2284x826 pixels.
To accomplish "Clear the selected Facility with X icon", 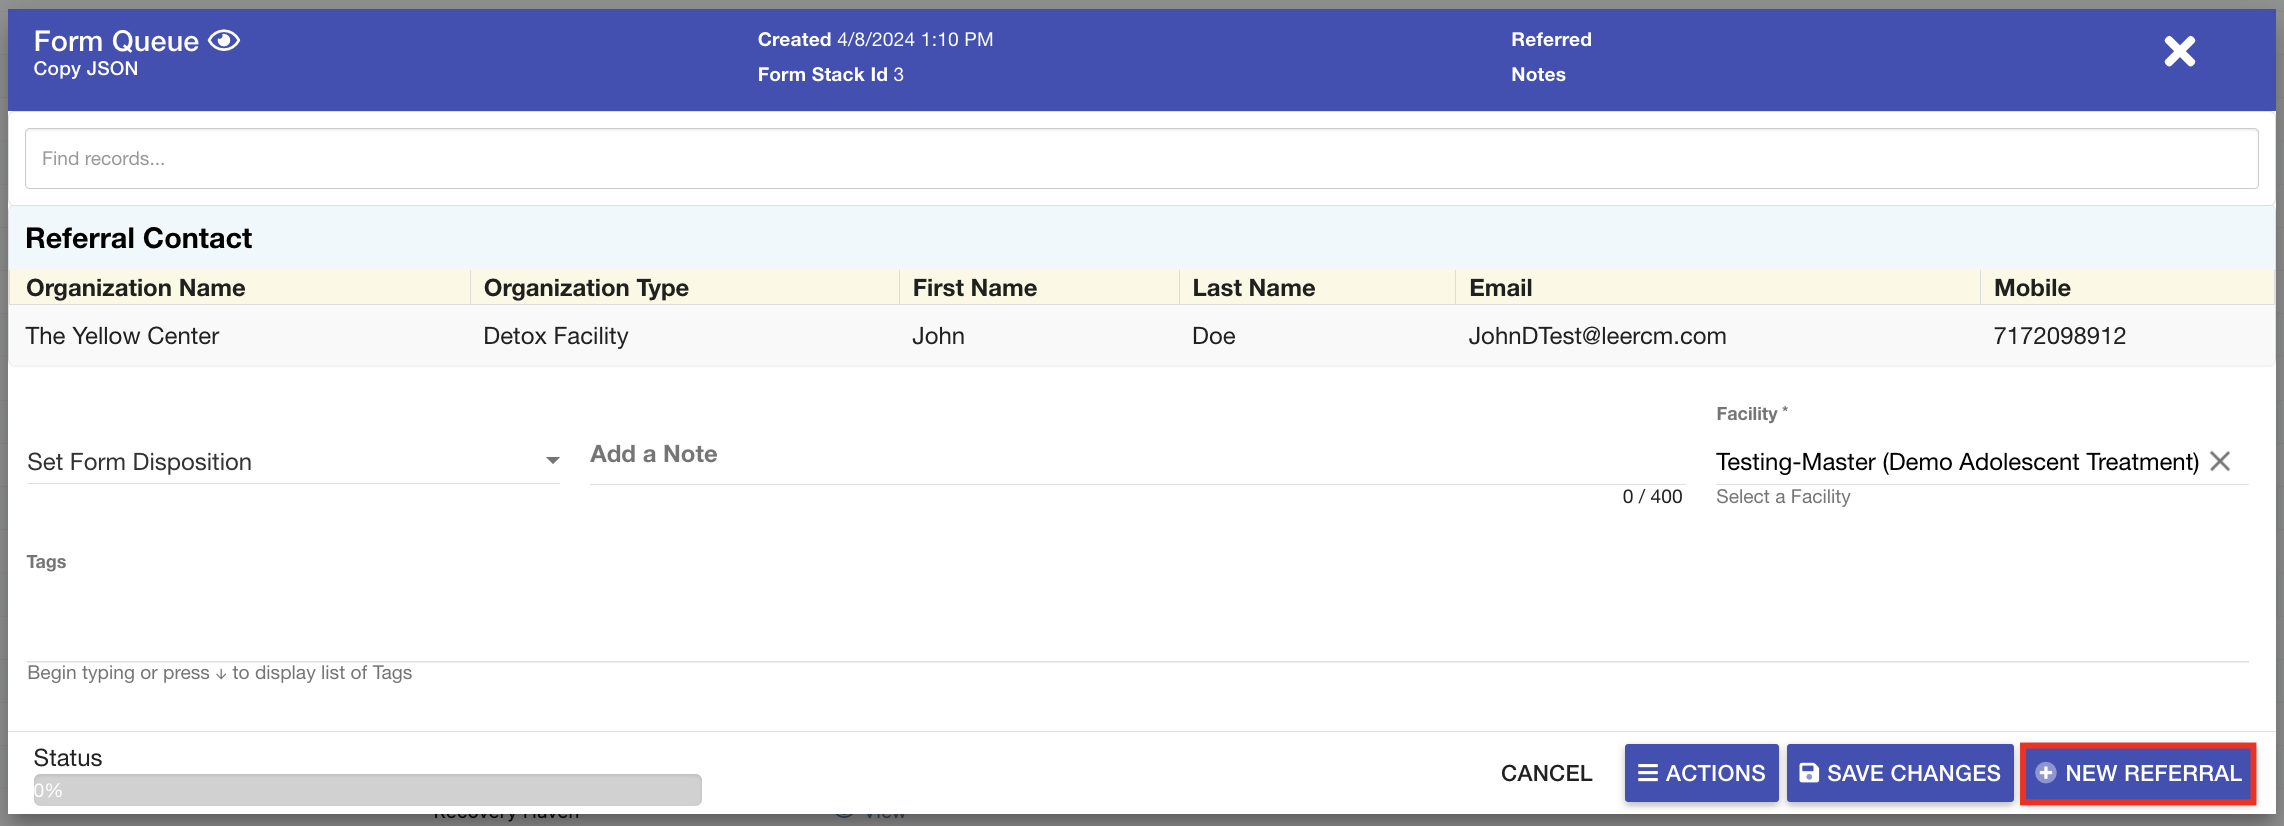I will 2220,461.
